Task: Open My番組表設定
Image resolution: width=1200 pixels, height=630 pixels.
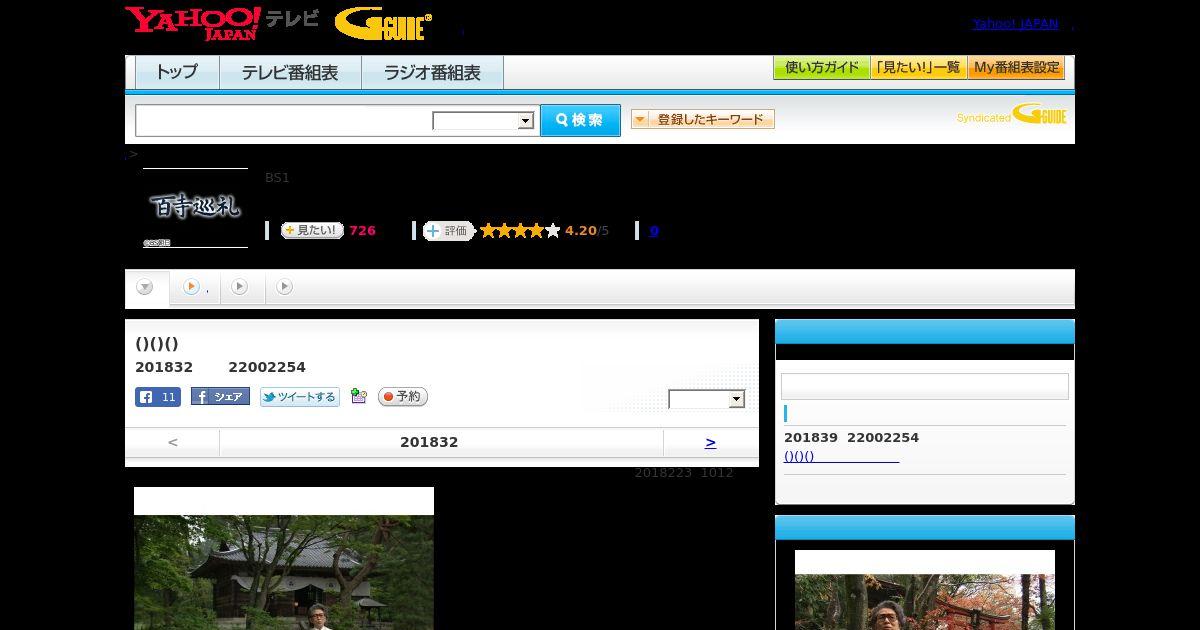Action: coord(1016,68)
